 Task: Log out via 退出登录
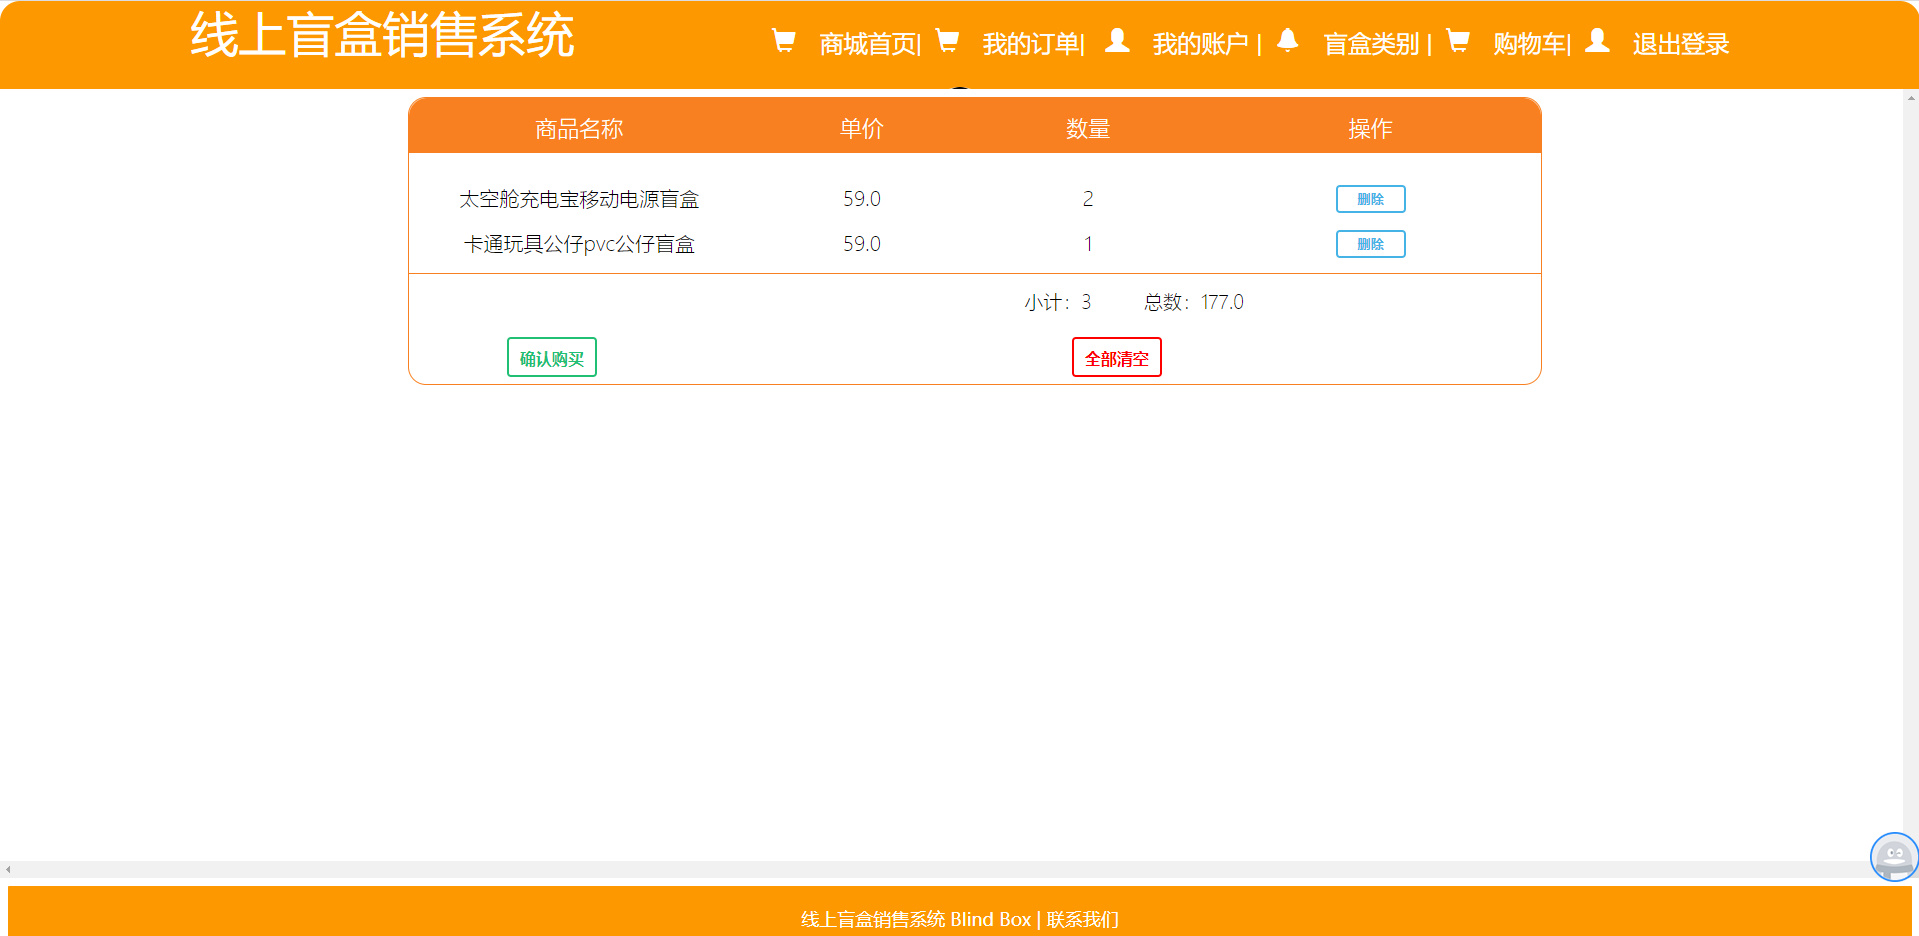pos(1681,44)
